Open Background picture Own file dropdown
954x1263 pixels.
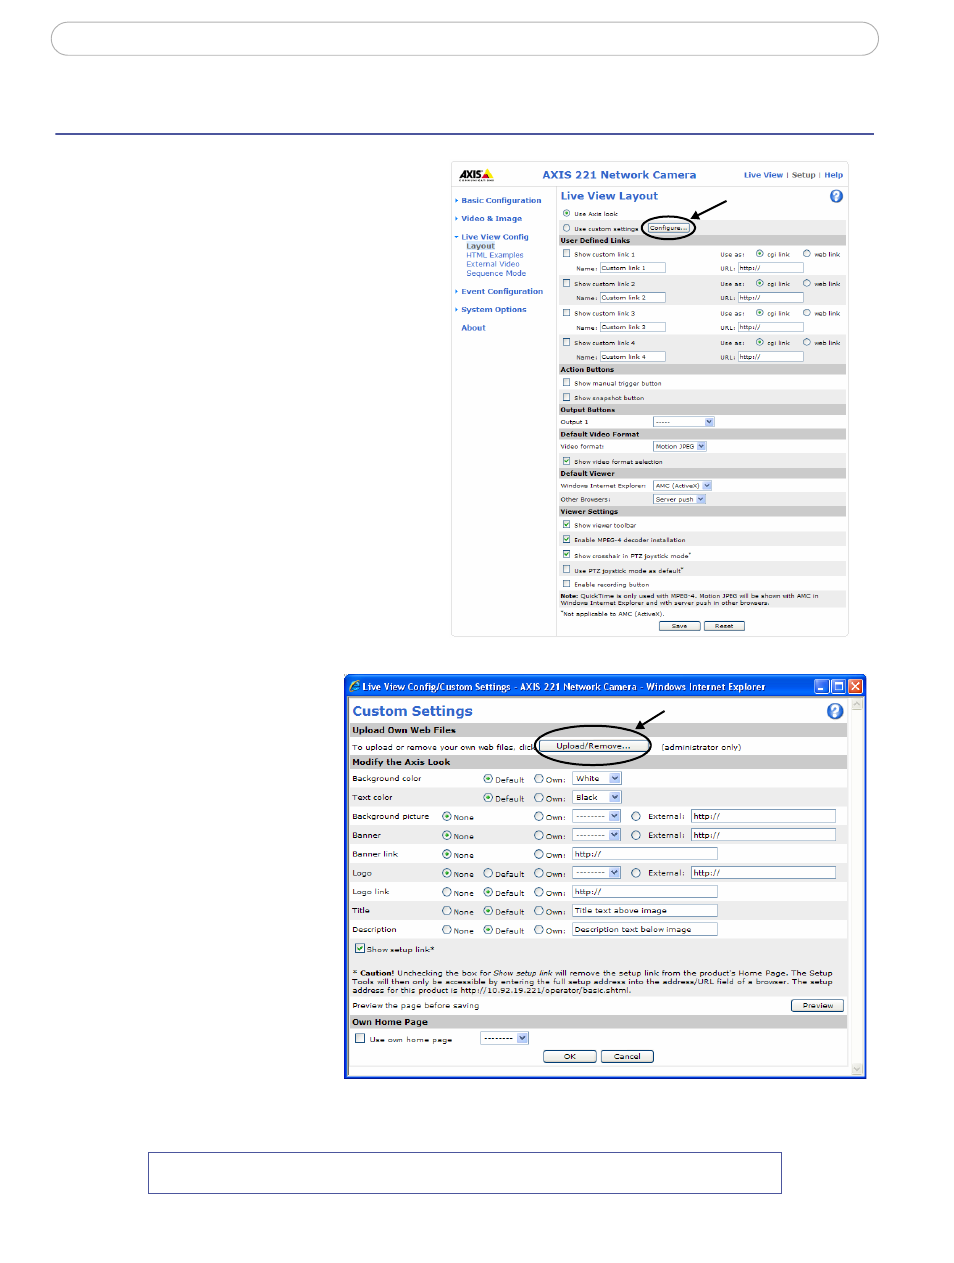coord(597,816)
